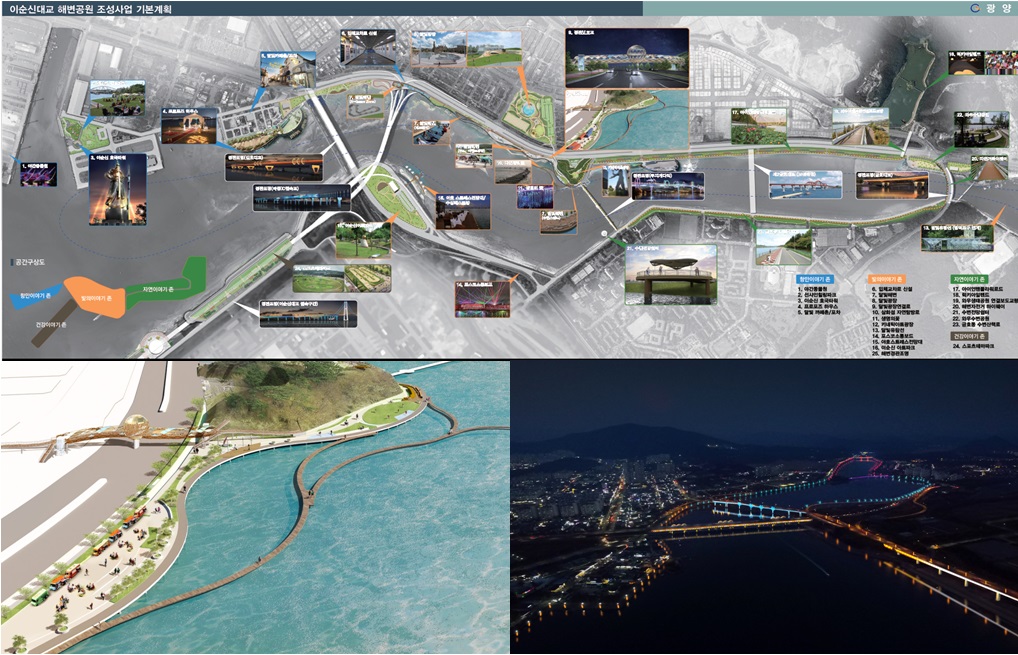Click the blue zone shape in the 공간구상도 diagram
The width and height of the screenshot is (1018, 655).
pos(36,295)
